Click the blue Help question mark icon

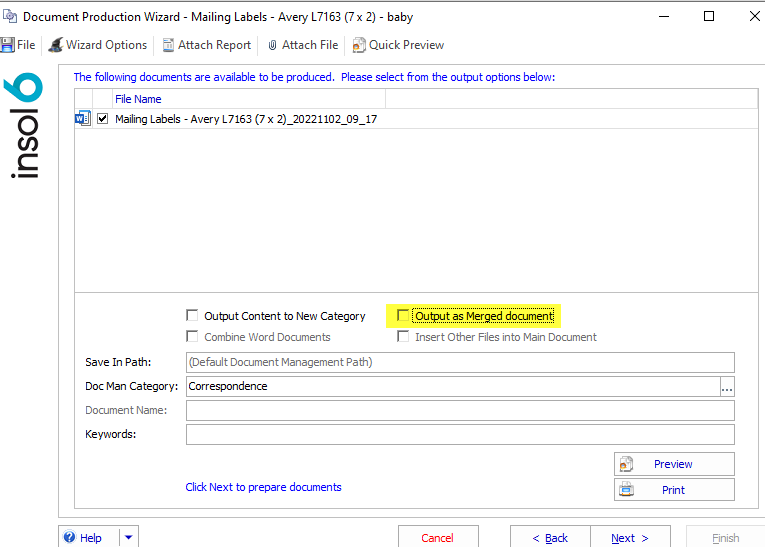point(70,537)
